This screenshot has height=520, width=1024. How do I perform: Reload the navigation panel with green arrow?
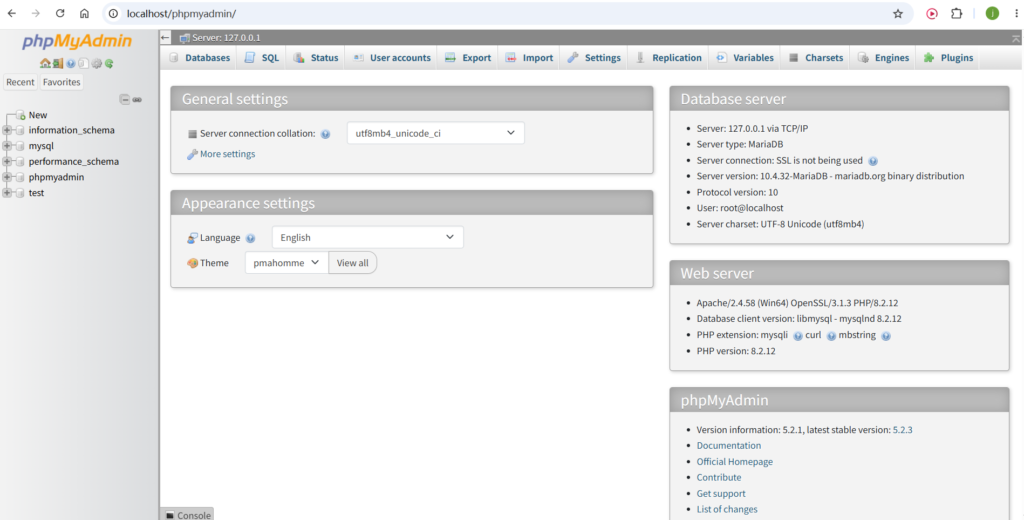coord(109,63)
